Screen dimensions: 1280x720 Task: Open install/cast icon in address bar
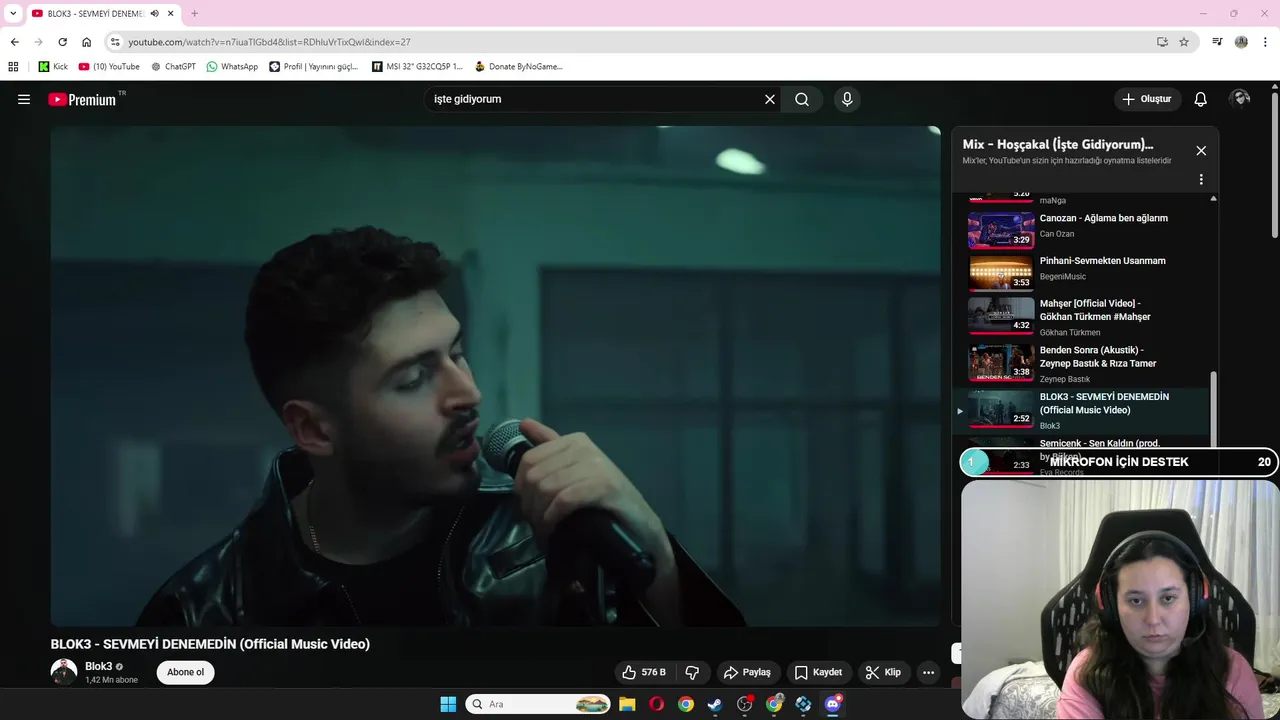(x=1162, y=42)
